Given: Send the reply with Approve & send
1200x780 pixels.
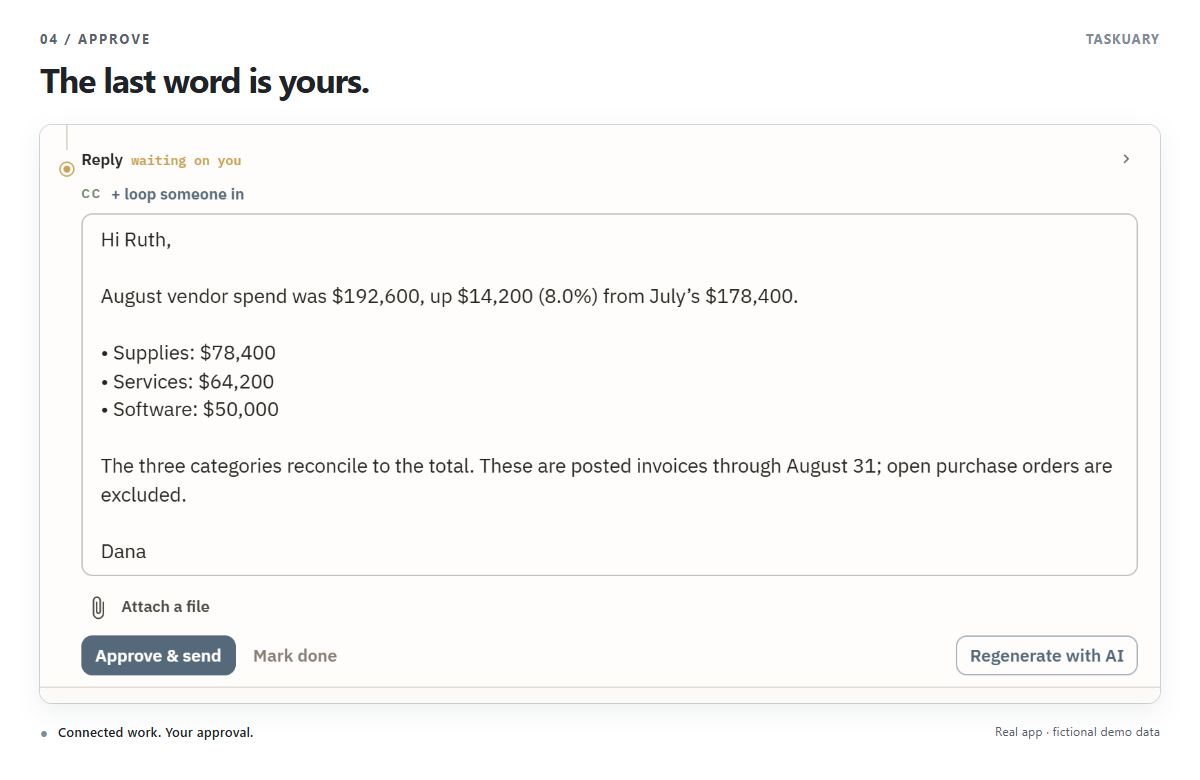Looking at the screenshot, I should pyautogui.click(x=158, y=656).
